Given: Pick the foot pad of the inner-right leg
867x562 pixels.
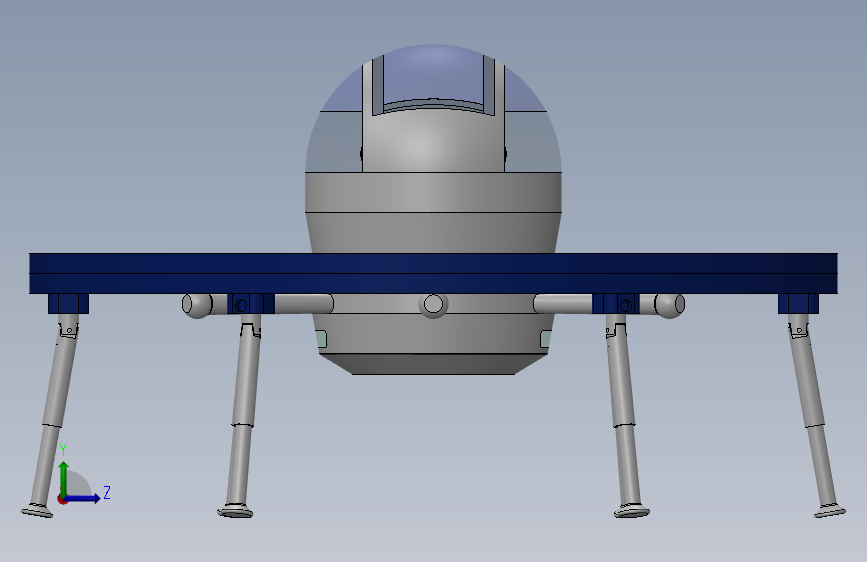Looking at the screenshot, I should pos(632,511).
